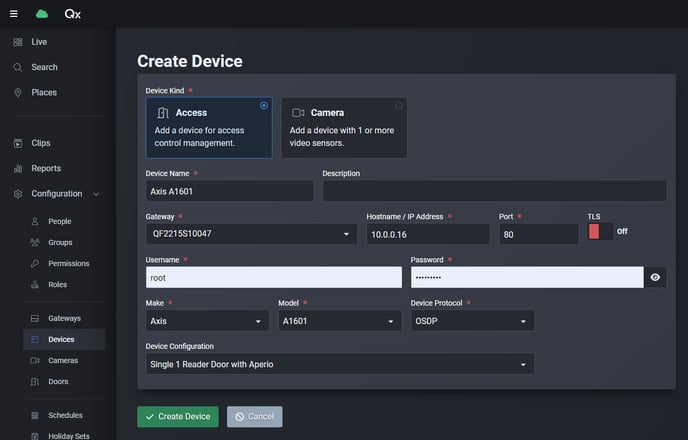The image size is (688, 440).
Task: Toggle the TLS switch on
Action: coord(600,231)
